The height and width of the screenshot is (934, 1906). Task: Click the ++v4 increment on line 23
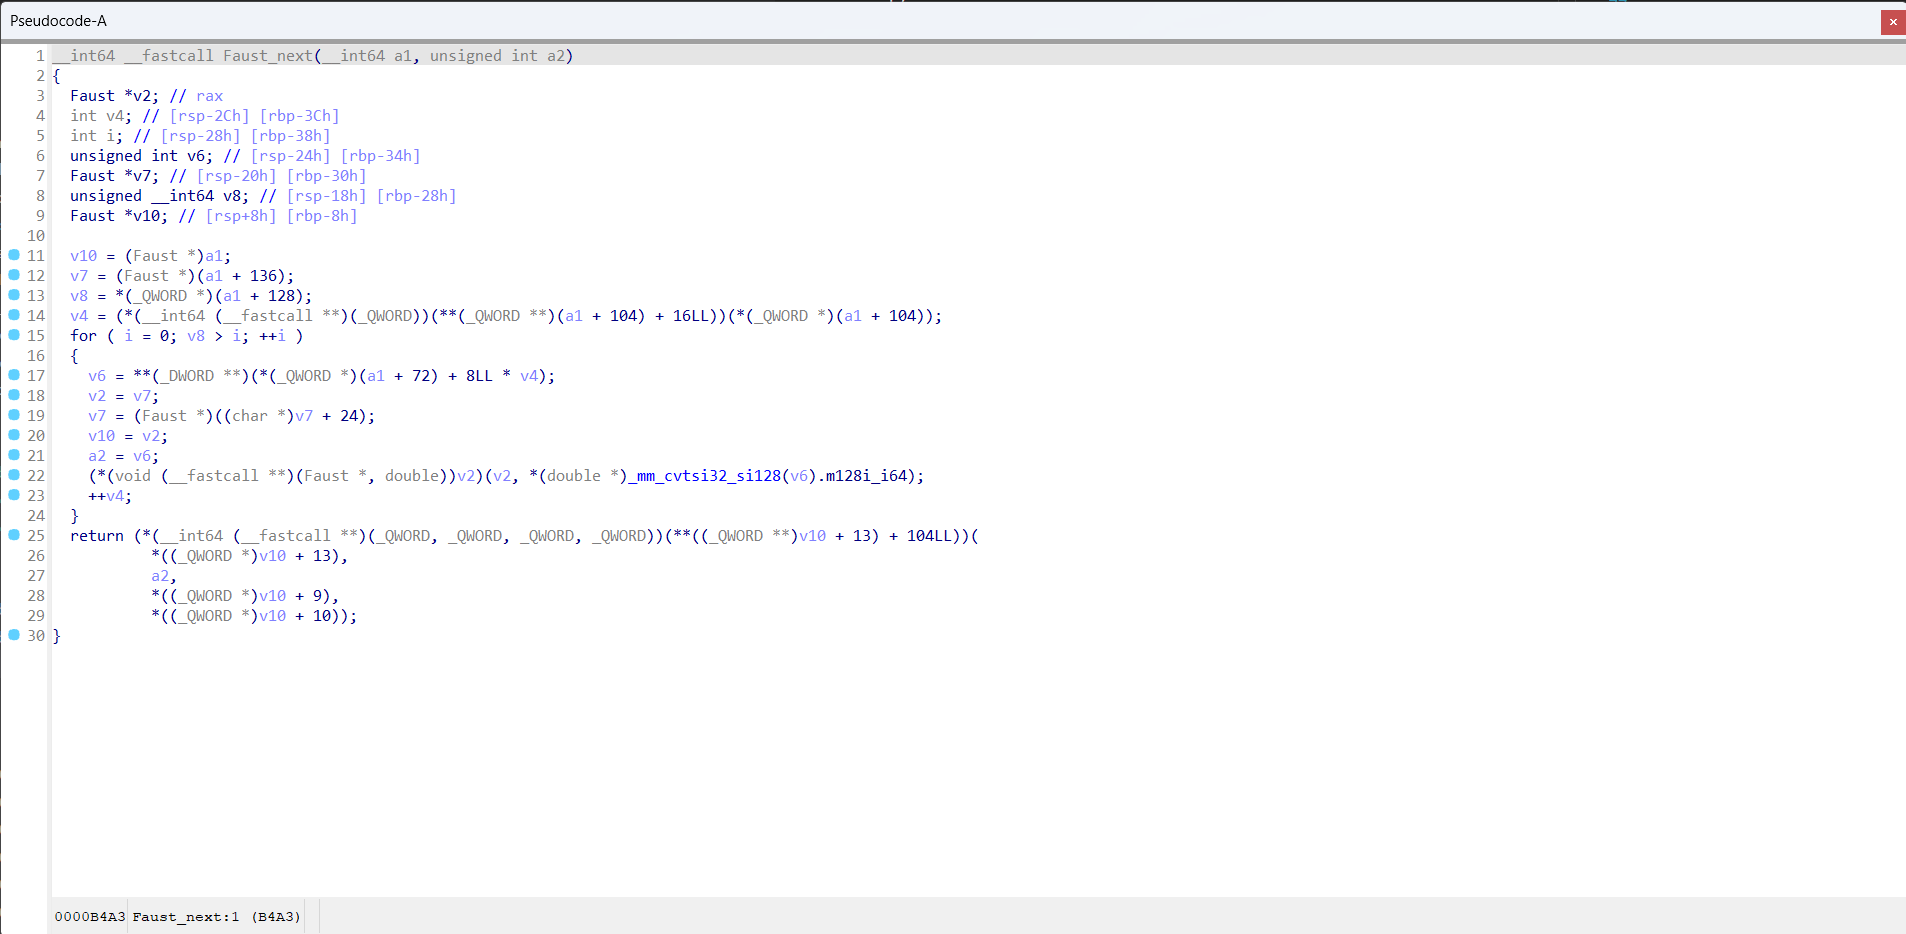coord(106,496)
